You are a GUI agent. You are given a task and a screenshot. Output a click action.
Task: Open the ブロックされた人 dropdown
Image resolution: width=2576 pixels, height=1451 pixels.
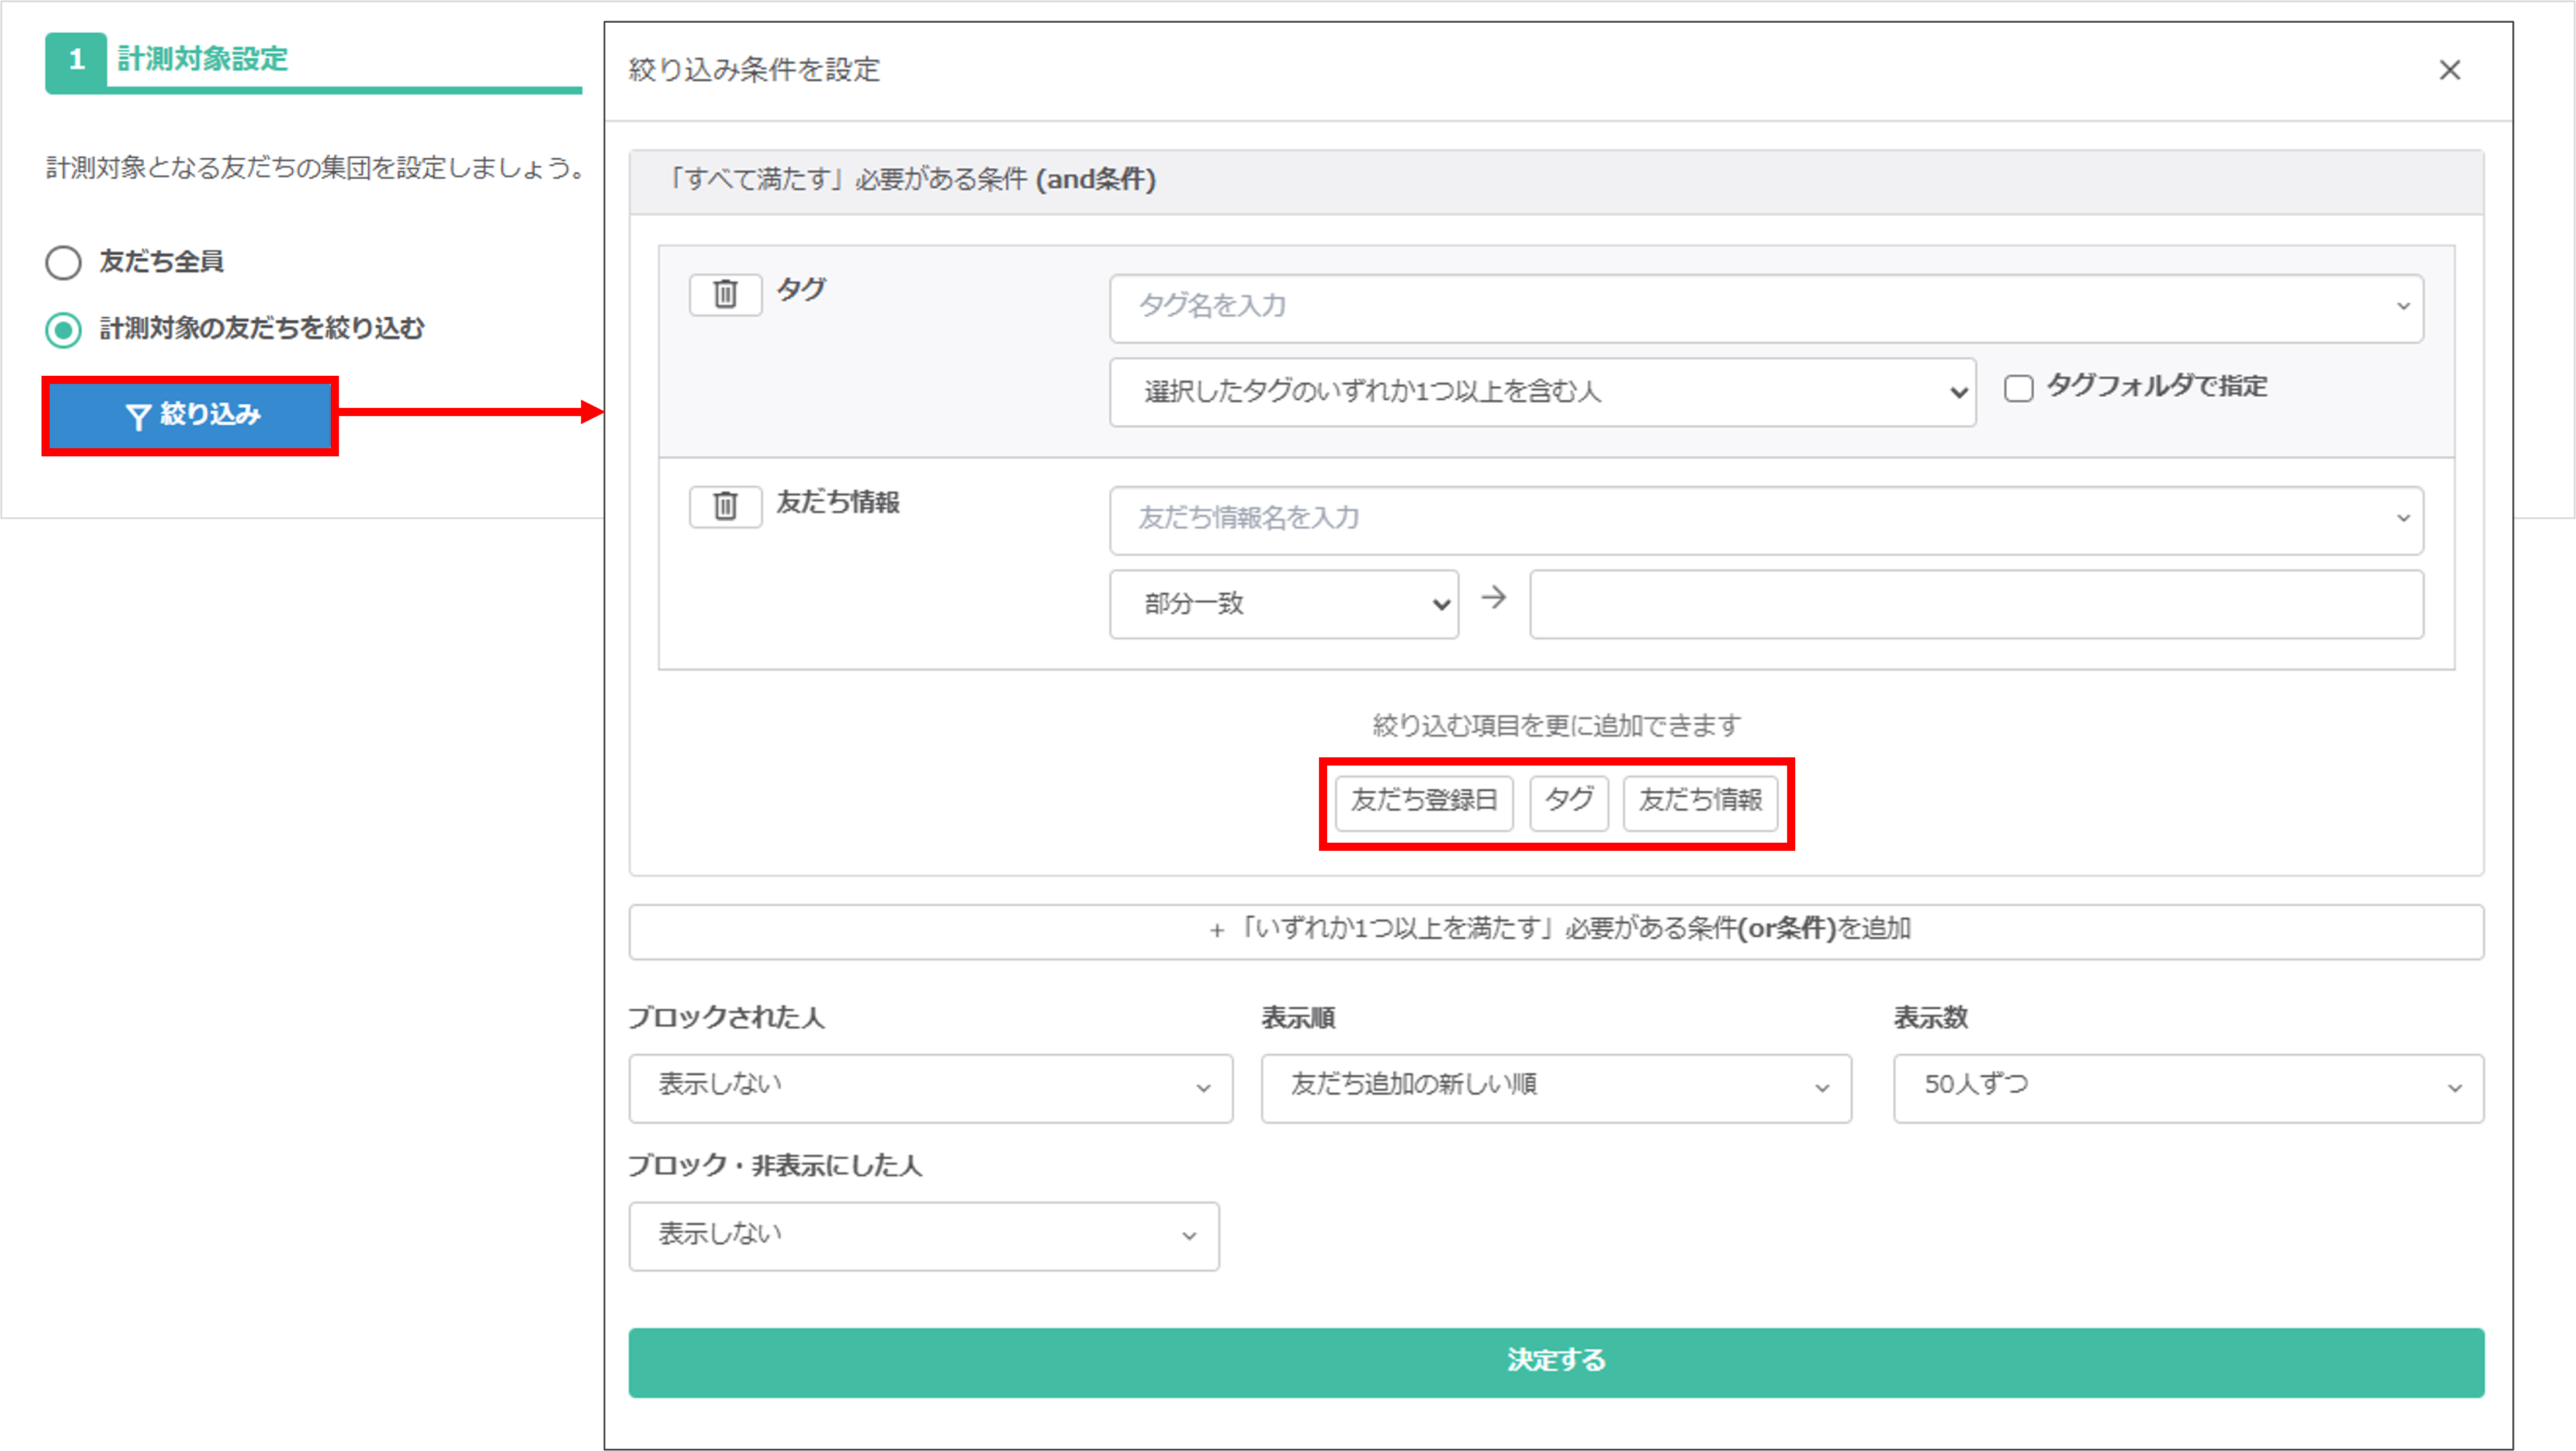(x=929, y=1087)
